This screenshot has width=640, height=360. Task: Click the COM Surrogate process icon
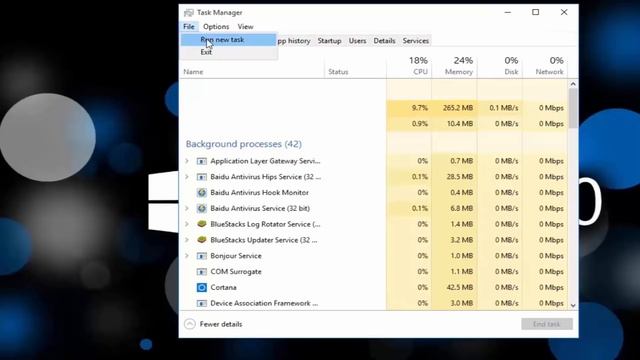[x=202, y=272]
